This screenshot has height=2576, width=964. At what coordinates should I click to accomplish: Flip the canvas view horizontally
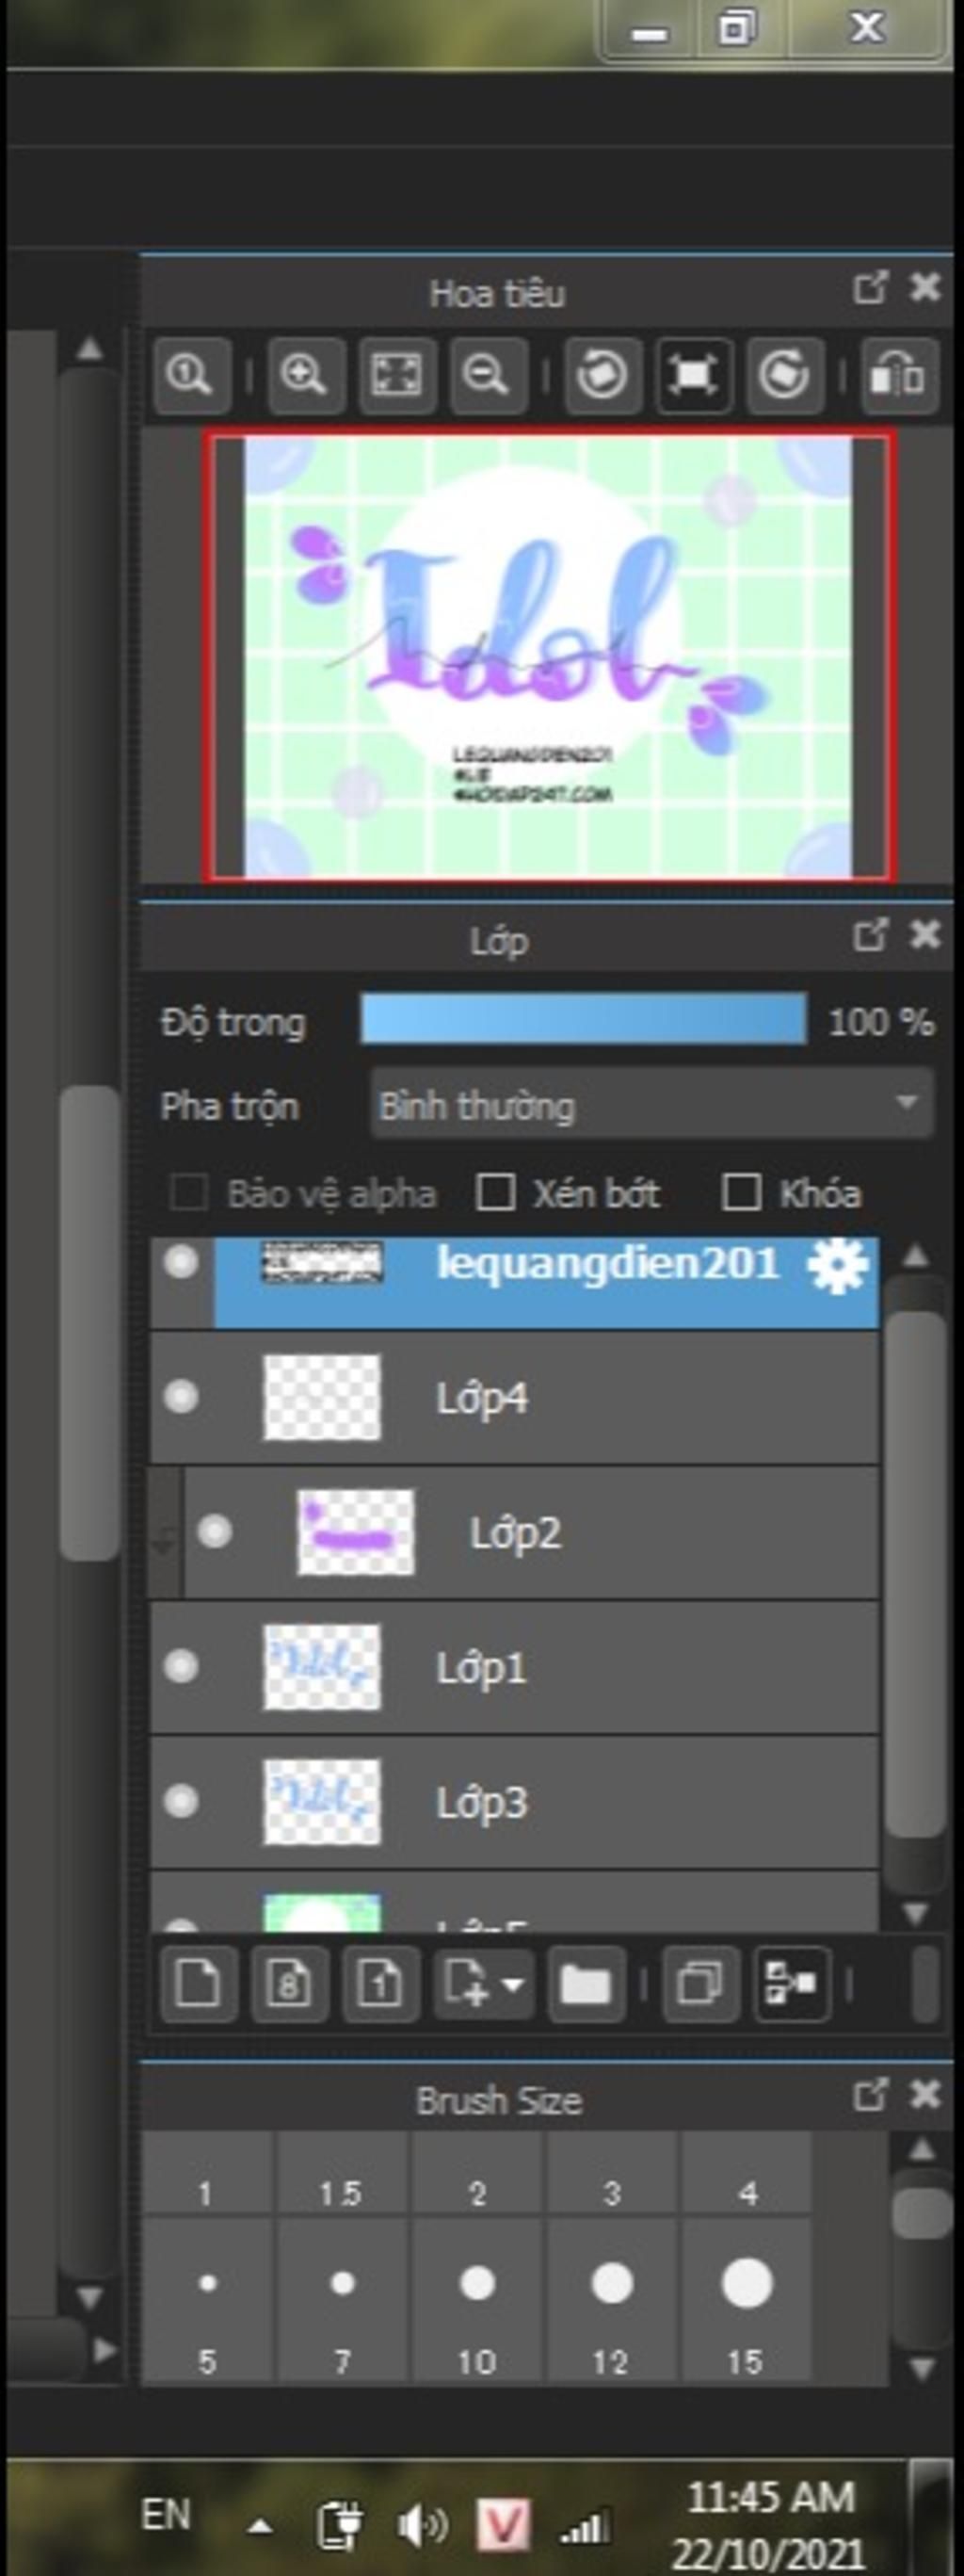point(898,375)
